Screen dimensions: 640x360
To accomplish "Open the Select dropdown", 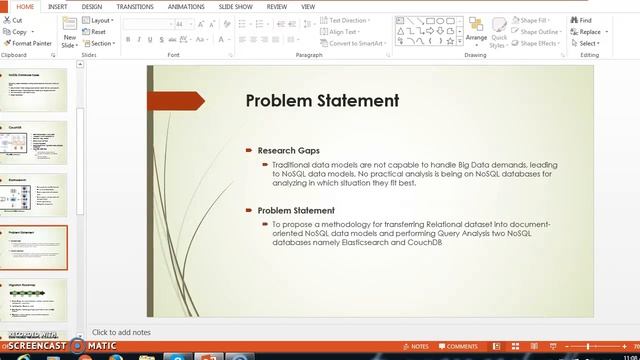I will pyautogui.click(x=585, y=43).
